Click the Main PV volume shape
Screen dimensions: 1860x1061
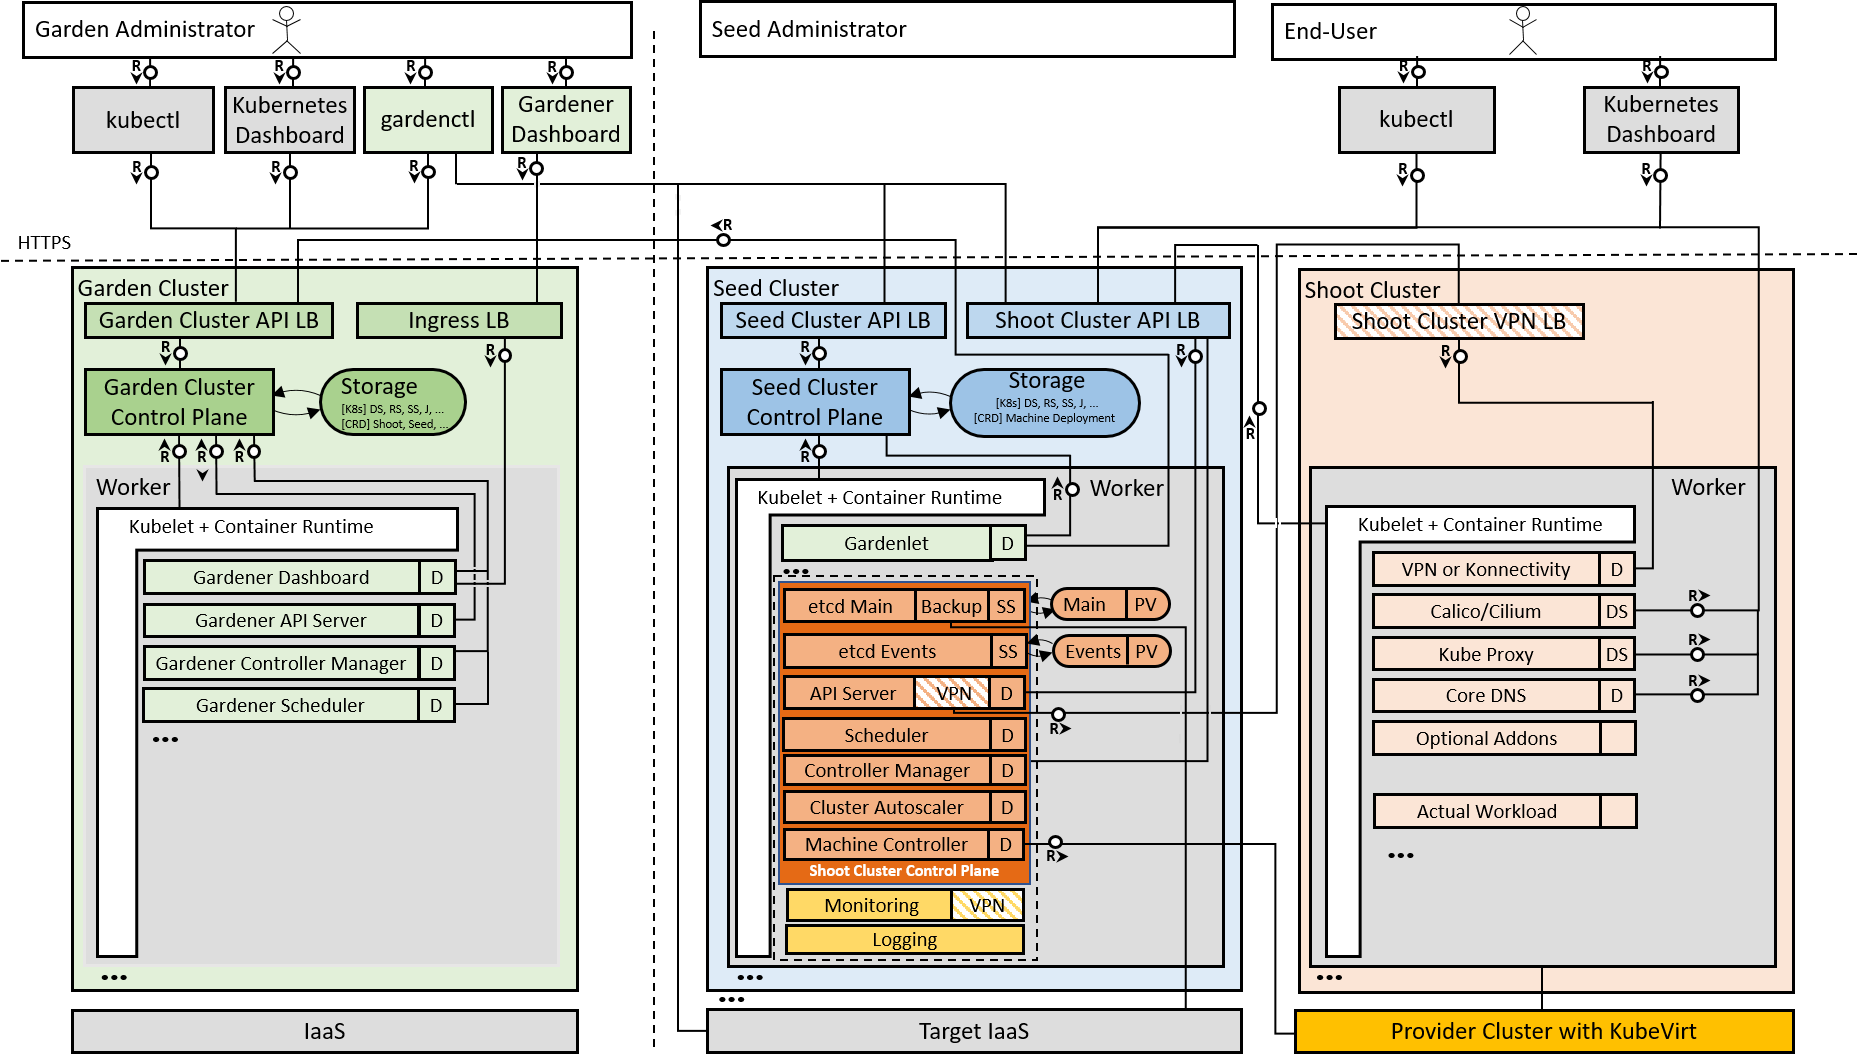click(x=1109, y=604)
